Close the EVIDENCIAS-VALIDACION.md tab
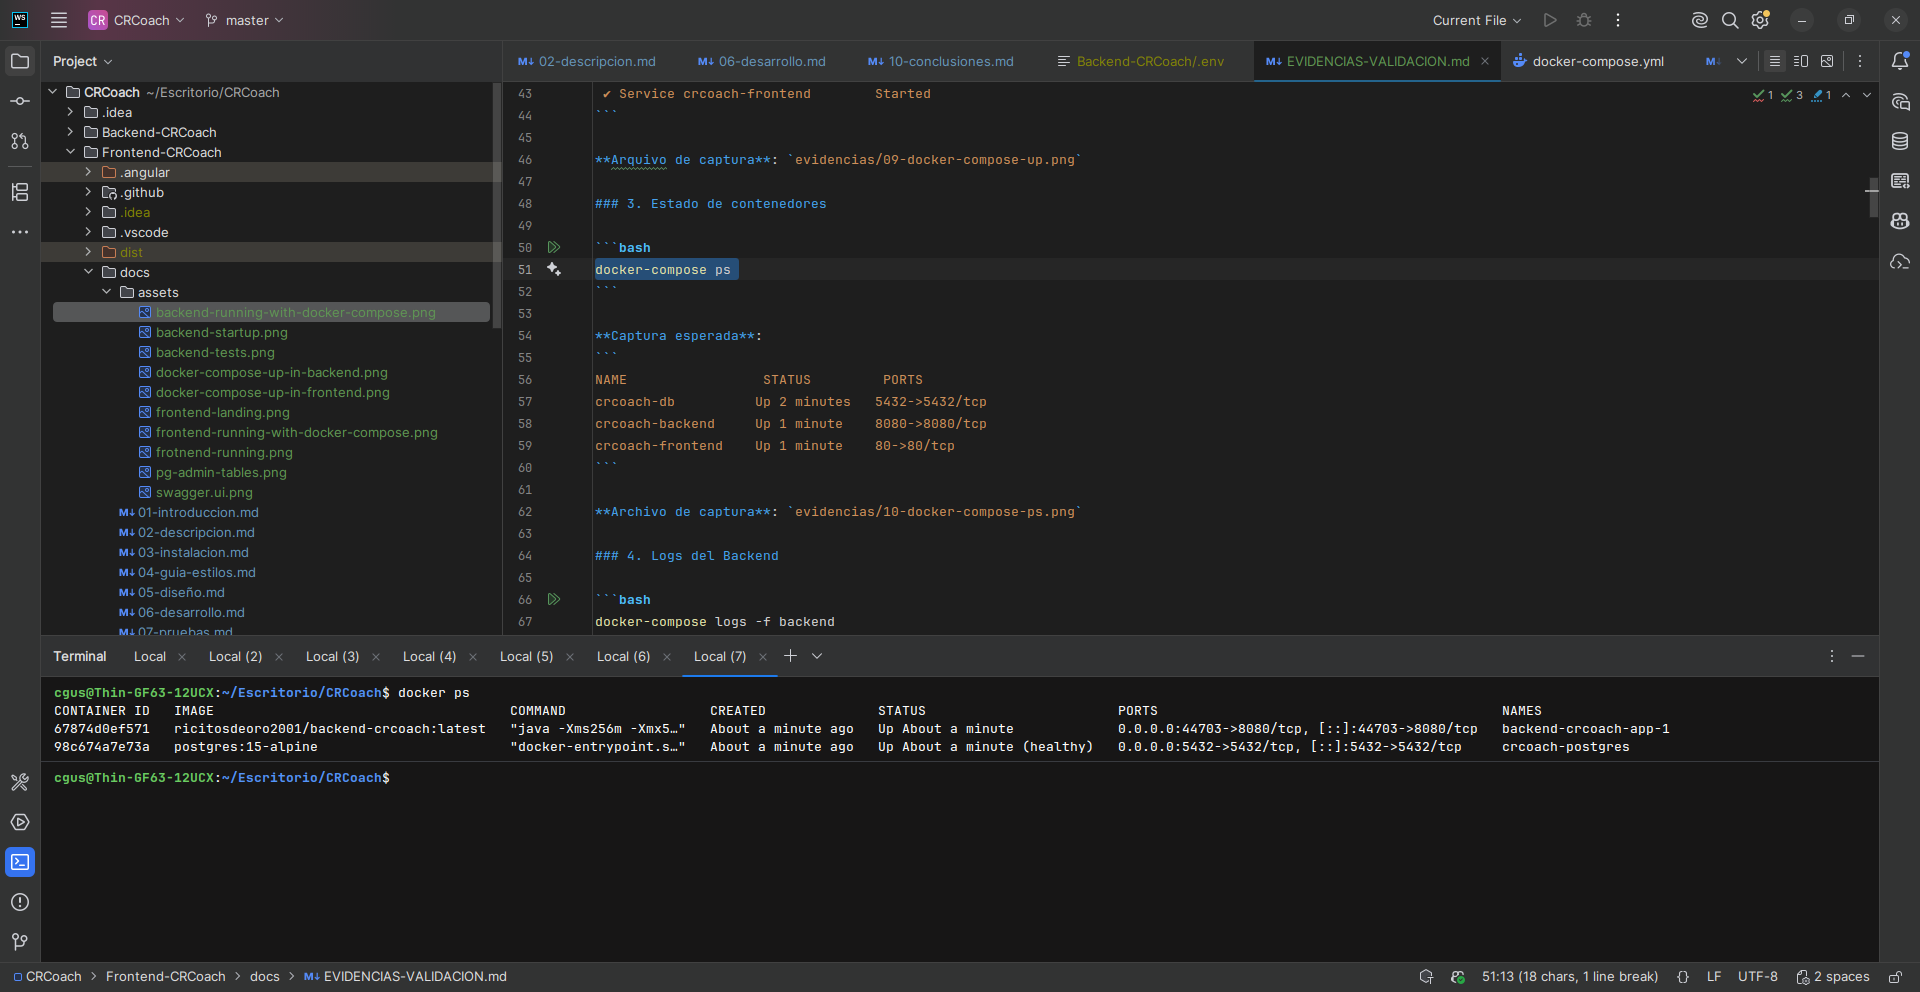1920x992 pixels. pyautogui.click(x=1485, y=61)
